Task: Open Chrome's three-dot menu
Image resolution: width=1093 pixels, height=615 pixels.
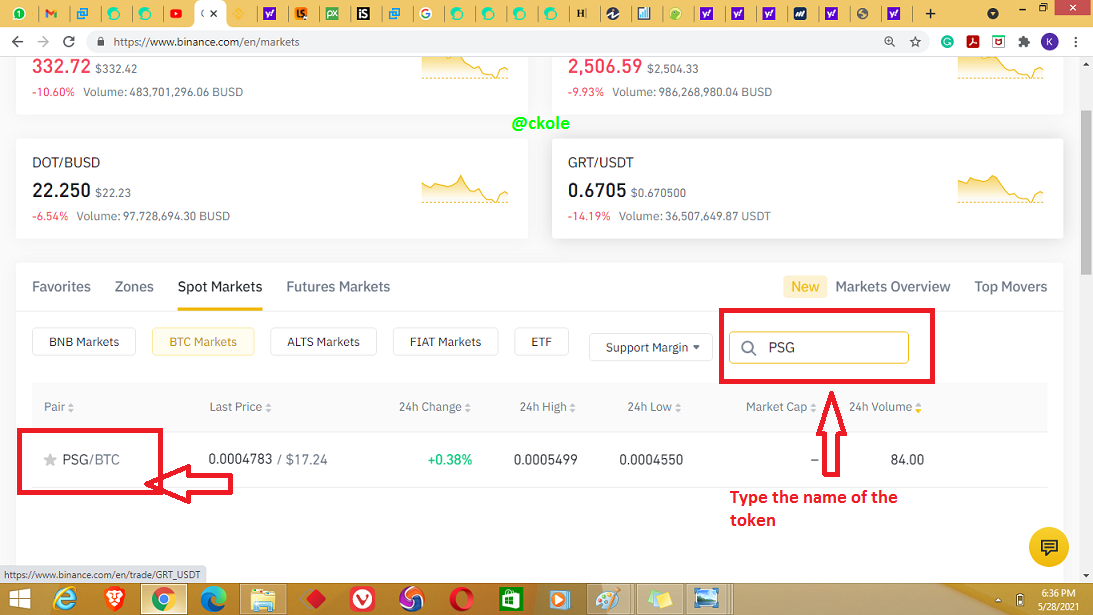Action: pyautogui.click(x=1076, y=42)
